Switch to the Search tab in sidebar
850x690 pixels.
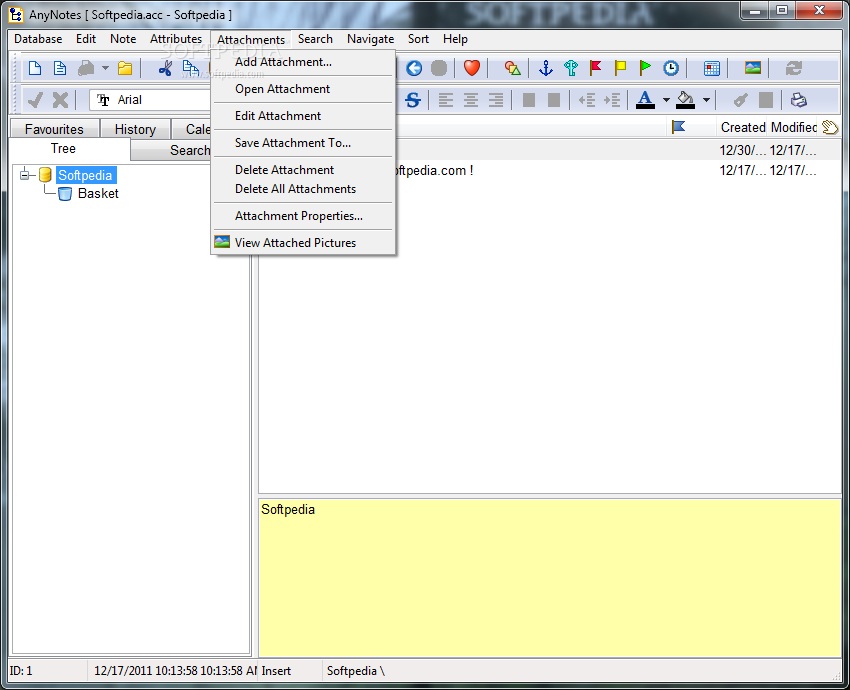point(190,150)
